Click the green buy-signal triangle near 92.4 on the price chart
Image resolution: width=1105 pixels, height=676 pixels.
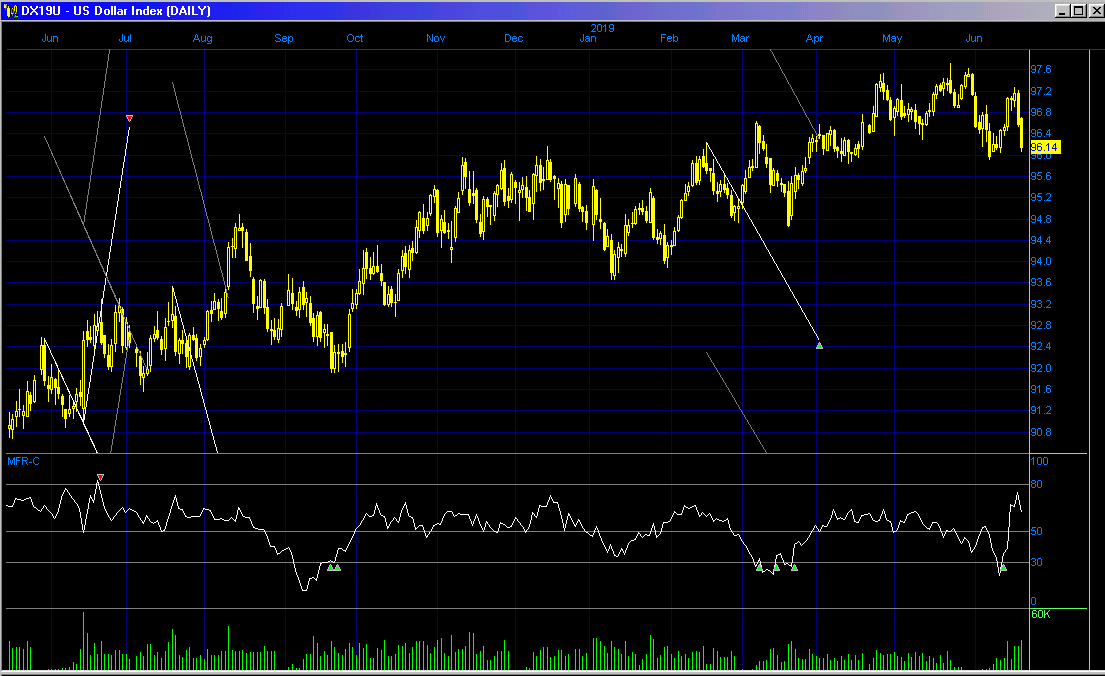tap(819, 345)
